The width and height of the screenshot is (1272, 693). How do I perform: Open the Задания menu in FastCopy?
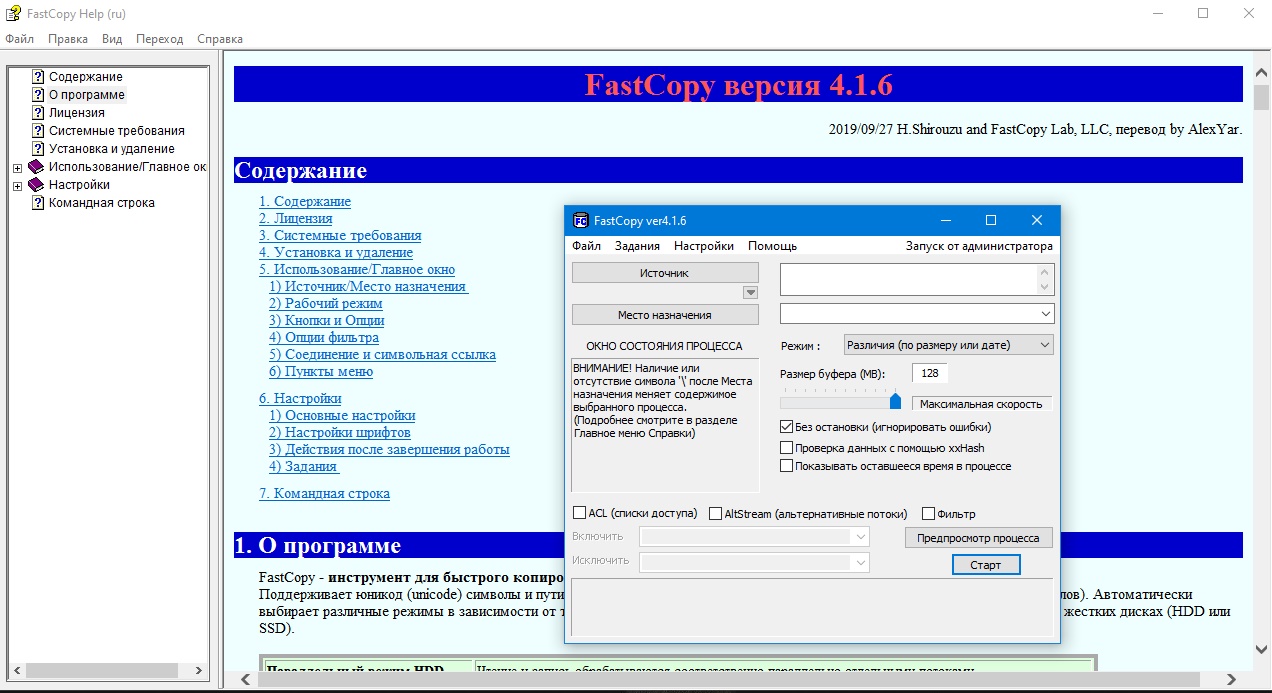(637, 246)
